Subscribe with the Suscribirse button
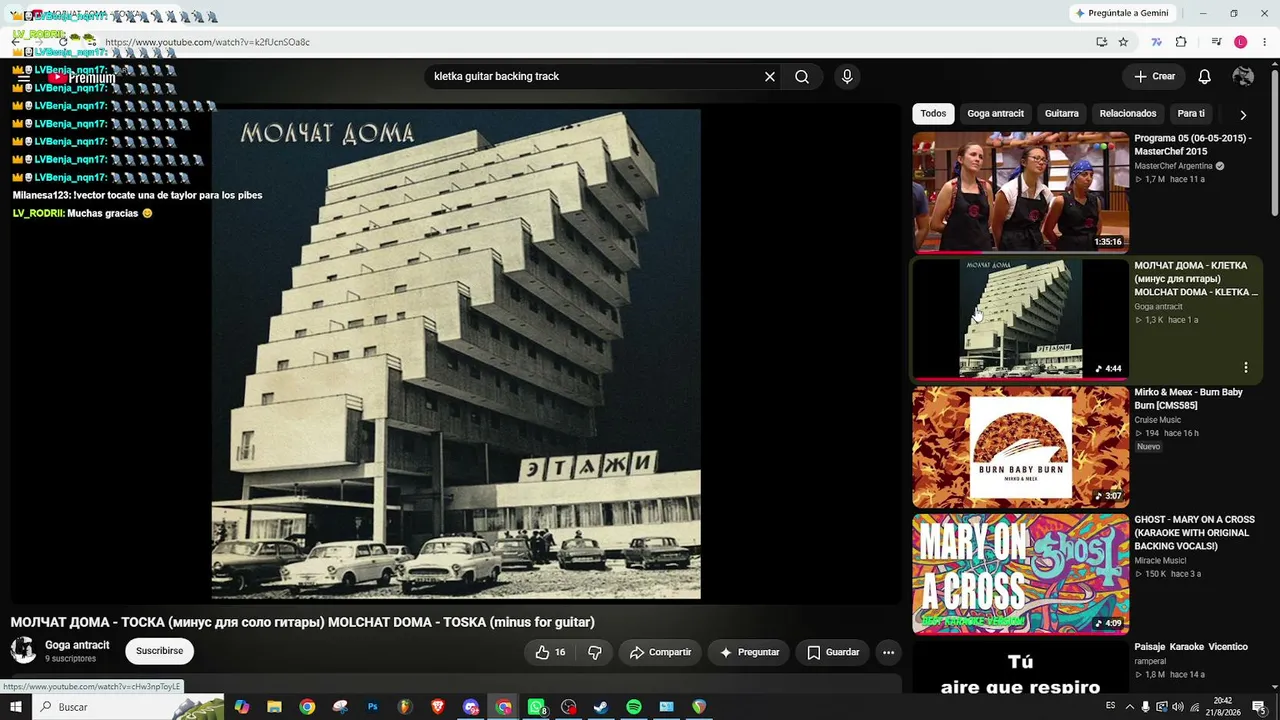This screenshot has width=1280, height=720. click(159, 651)
